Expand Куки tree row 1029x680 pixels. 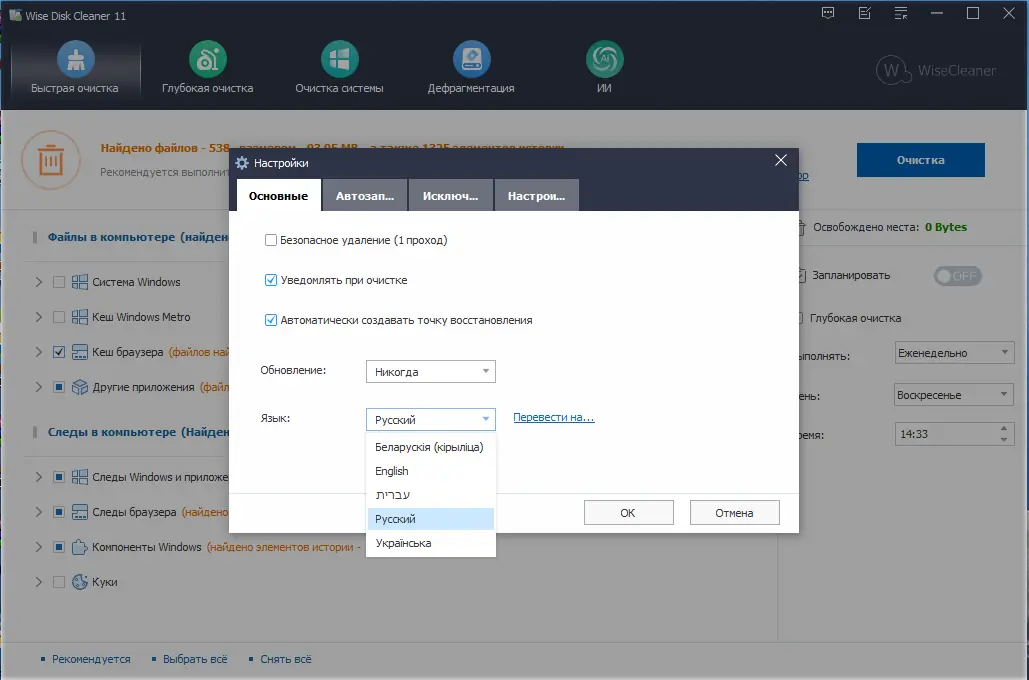tap(39, 582)
